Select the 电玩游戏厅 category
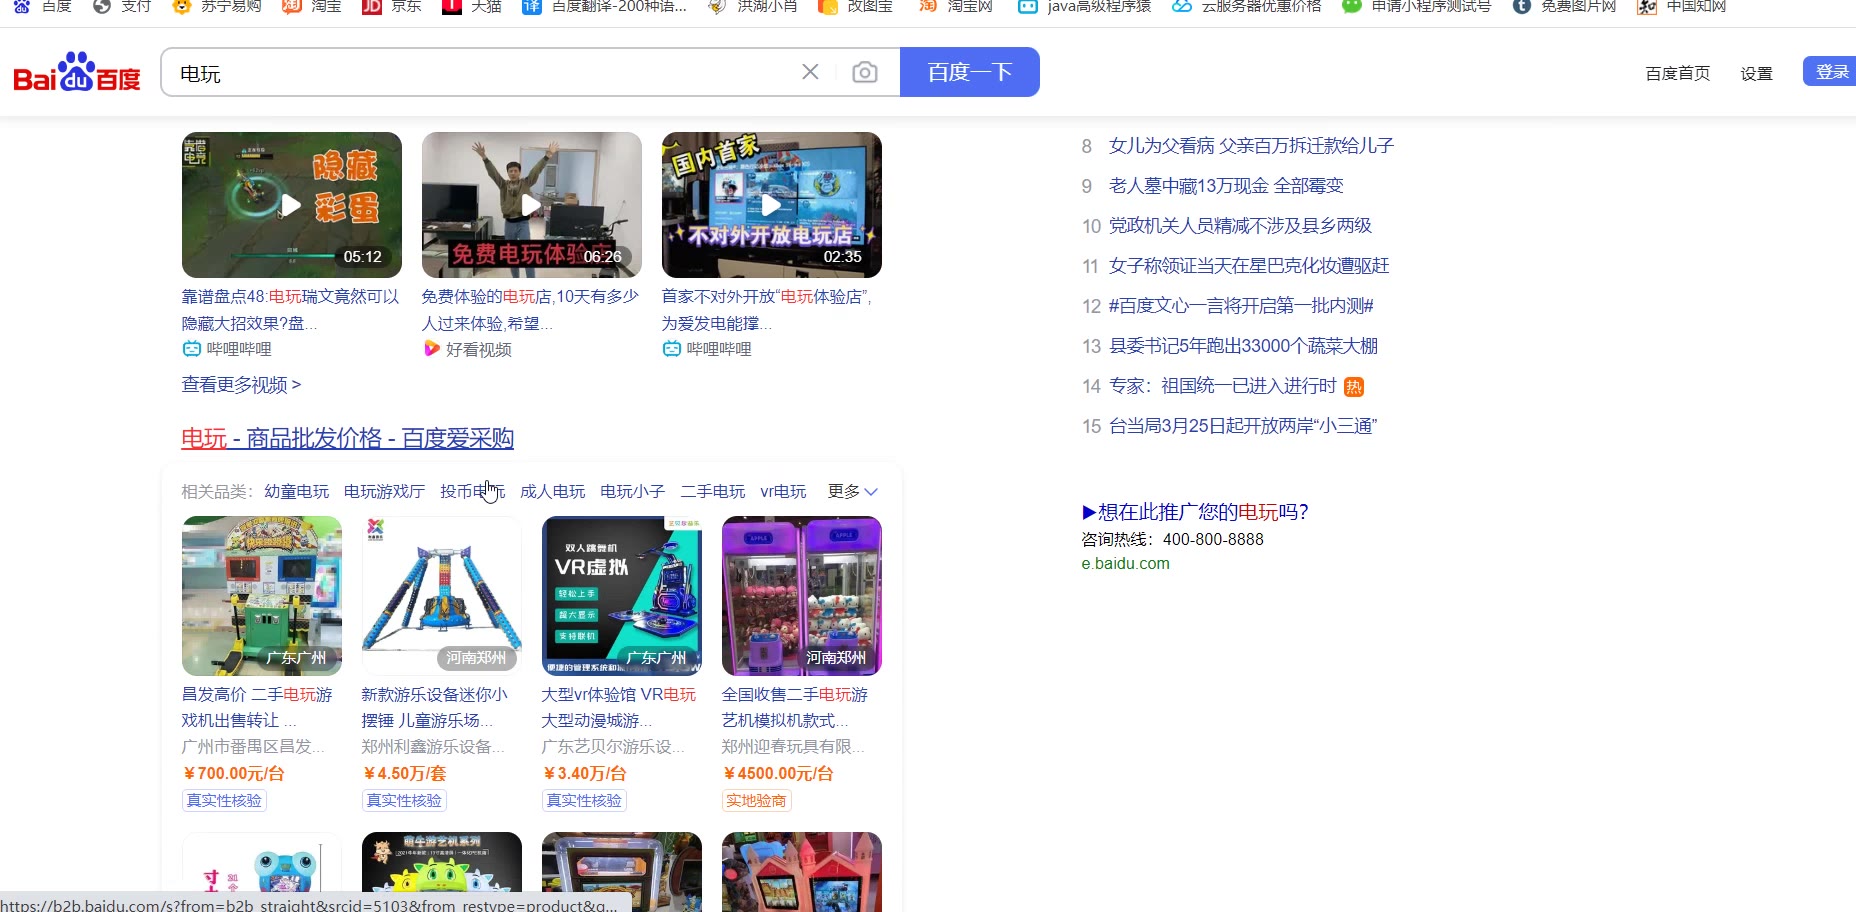 [x=384, y=491]
